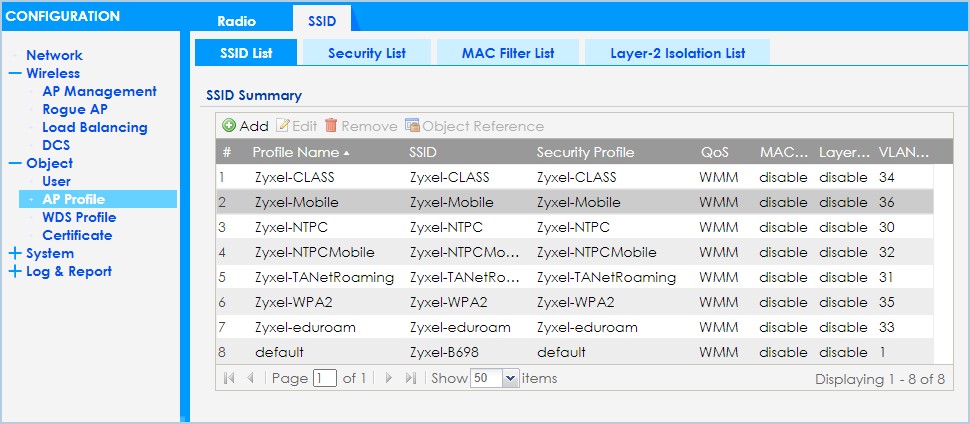This screenshot has height=424, width=970.
Task: Click the Displaying 1 - 8 of 8 text
Action: [880, 379]
